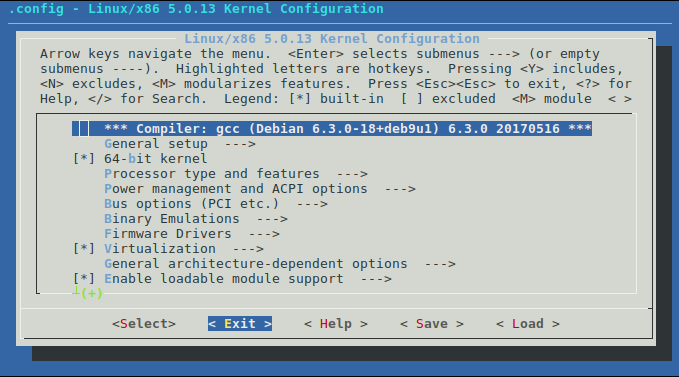
Task: Click the green (+) more-items indicator
Action: pos(91,293)
